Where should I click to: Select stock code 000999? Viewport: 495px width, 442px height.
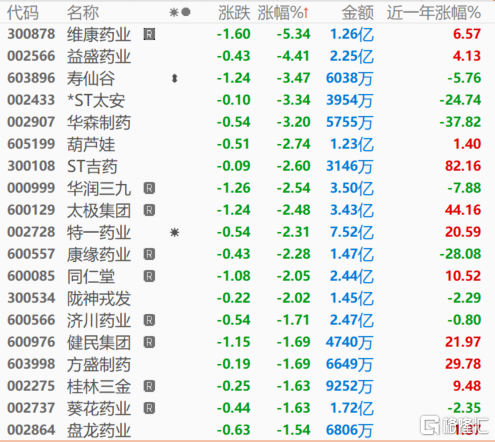tap(31, 188)
